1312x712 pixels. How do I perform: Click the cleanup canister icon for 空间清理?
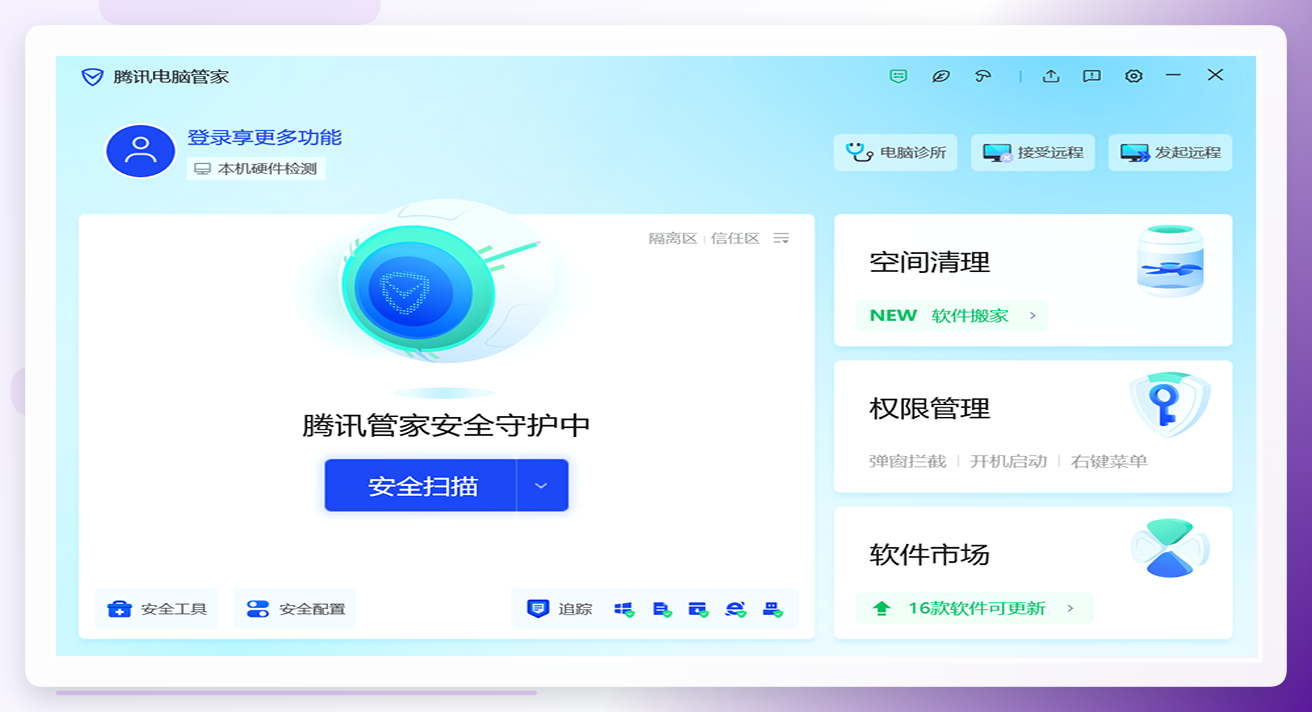(1170, 261)
